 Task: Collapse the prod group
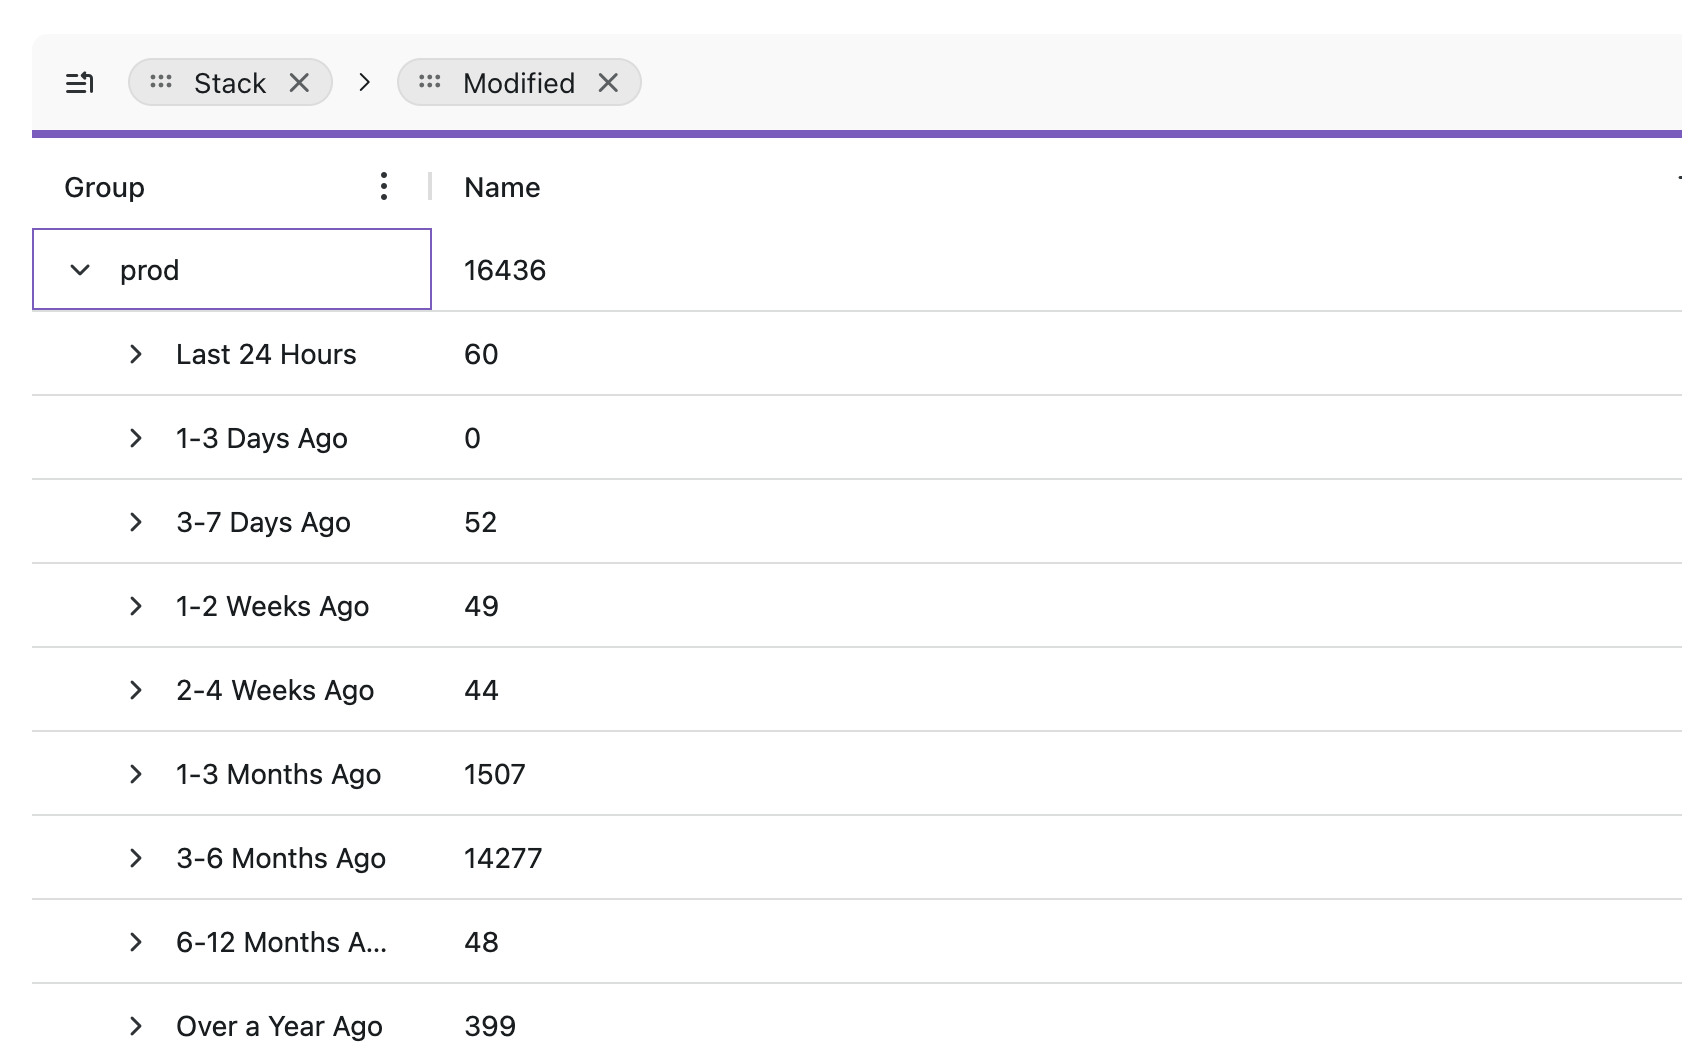(78, 269)
